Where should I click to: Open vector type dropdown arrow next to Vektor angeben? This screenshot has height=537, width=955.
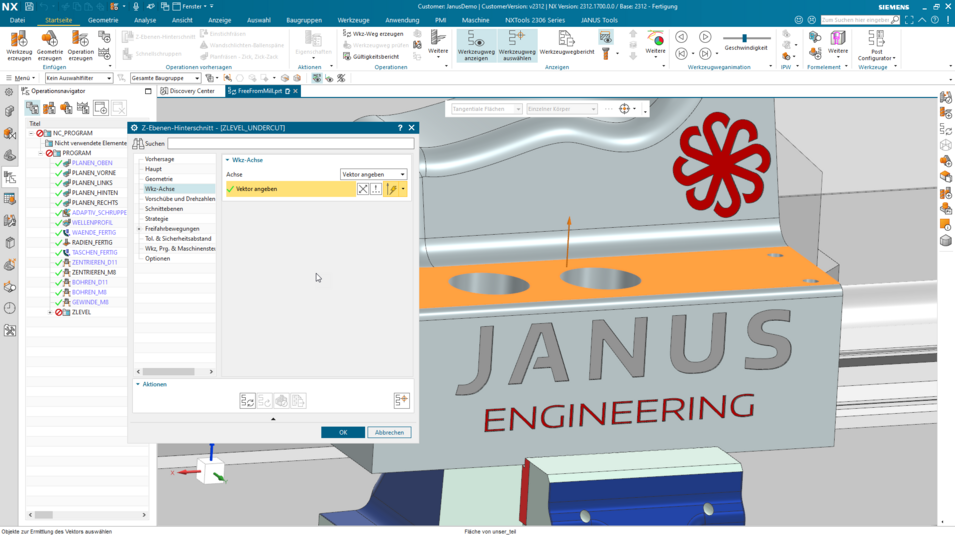[x=403, y=189]
